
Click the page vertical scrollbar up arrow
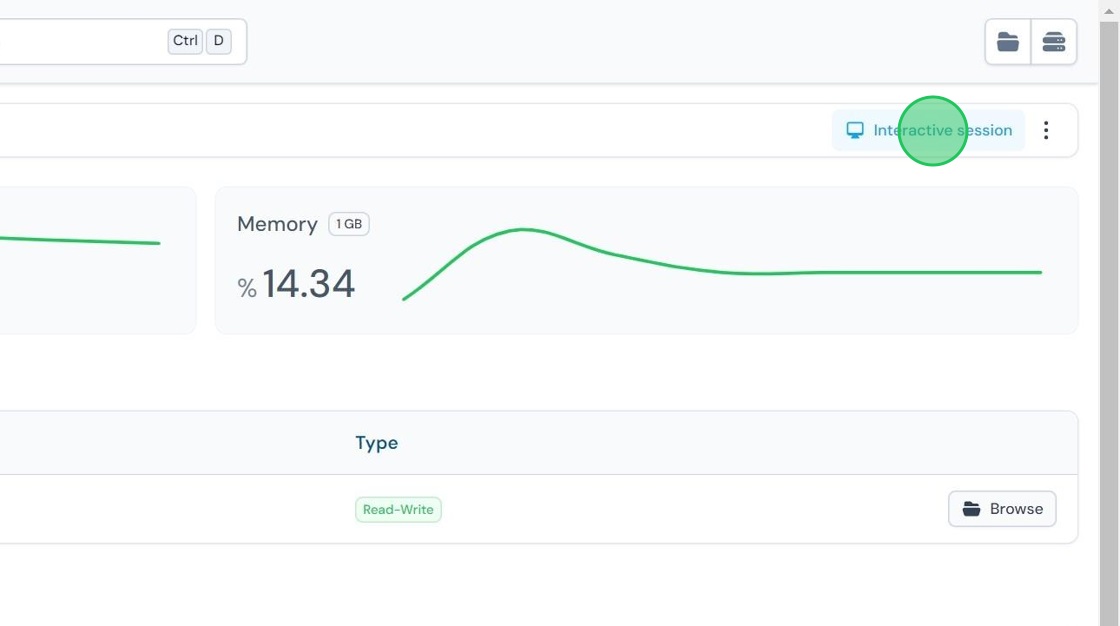coord(1109,11)
